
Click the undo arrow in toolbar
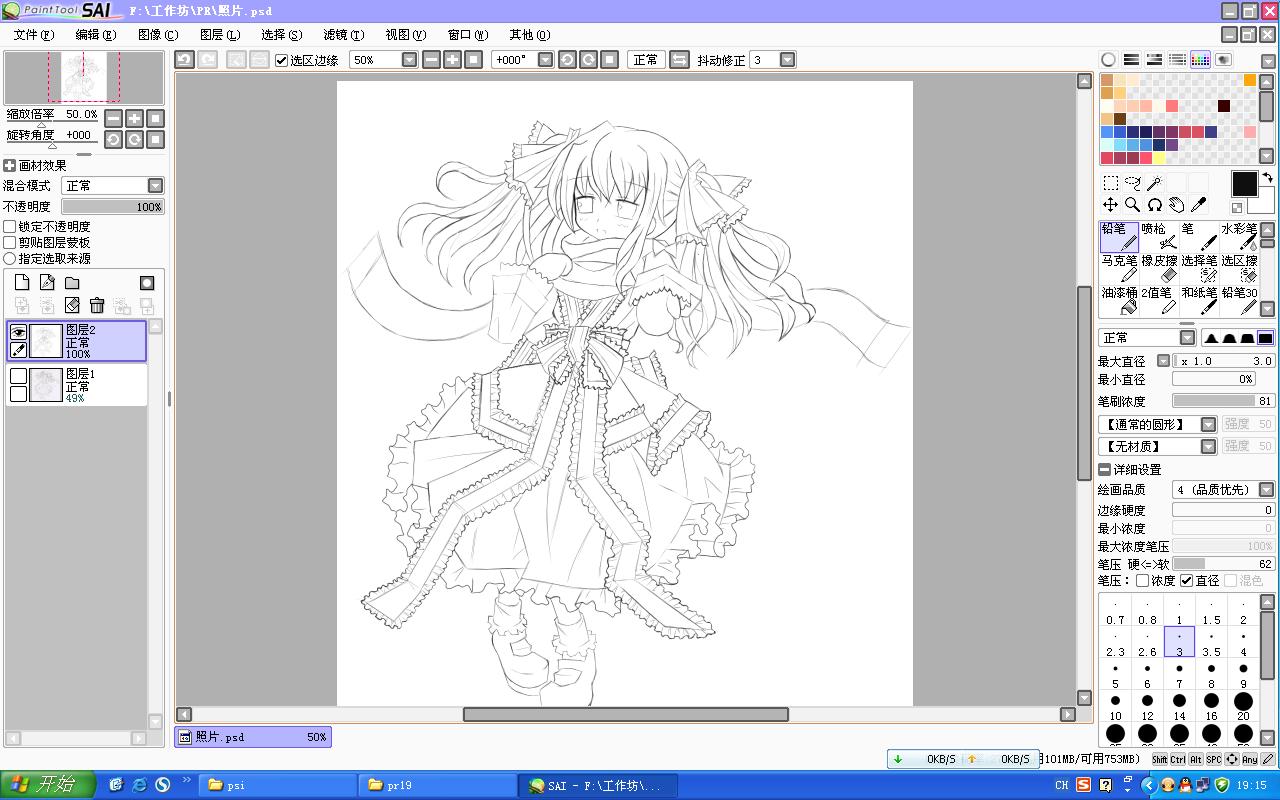coord(184,60)
